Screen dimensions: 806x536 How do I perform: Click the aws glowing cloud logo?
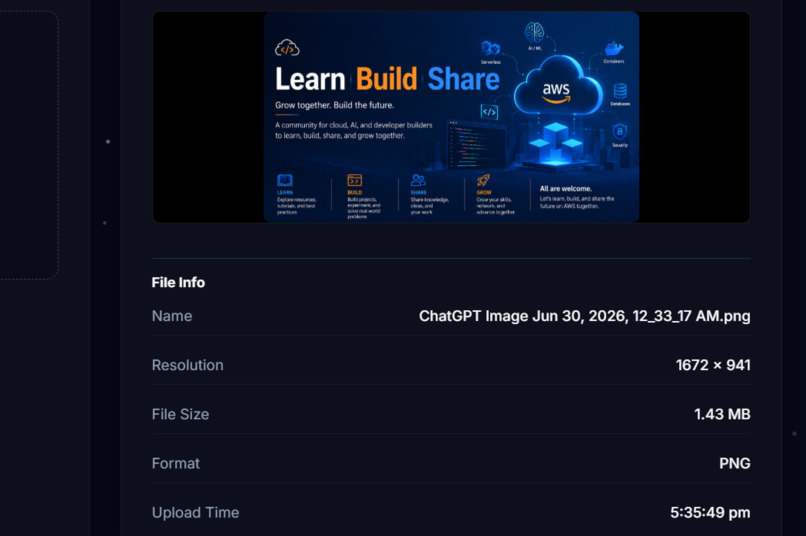point(557,86)
